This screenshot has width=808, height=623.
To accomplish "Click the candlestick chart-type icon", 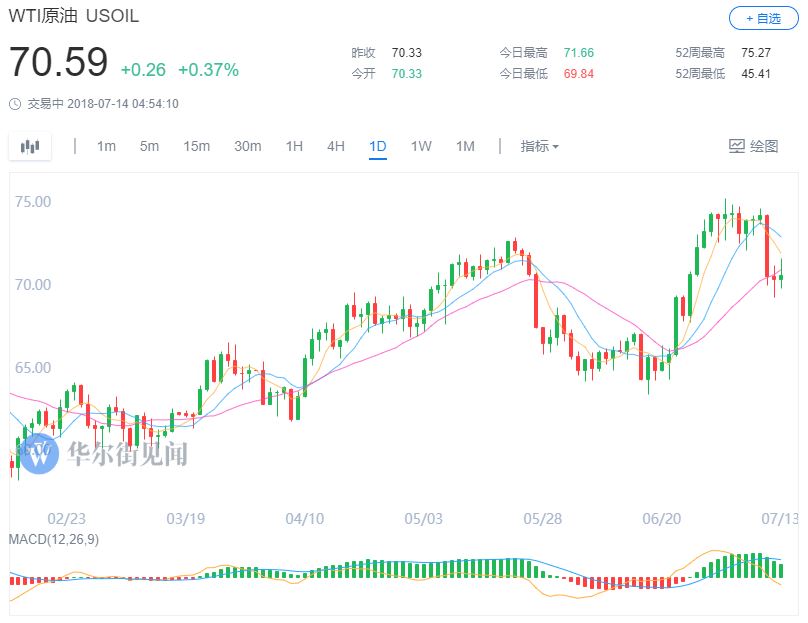I will (x=30, y=146).
